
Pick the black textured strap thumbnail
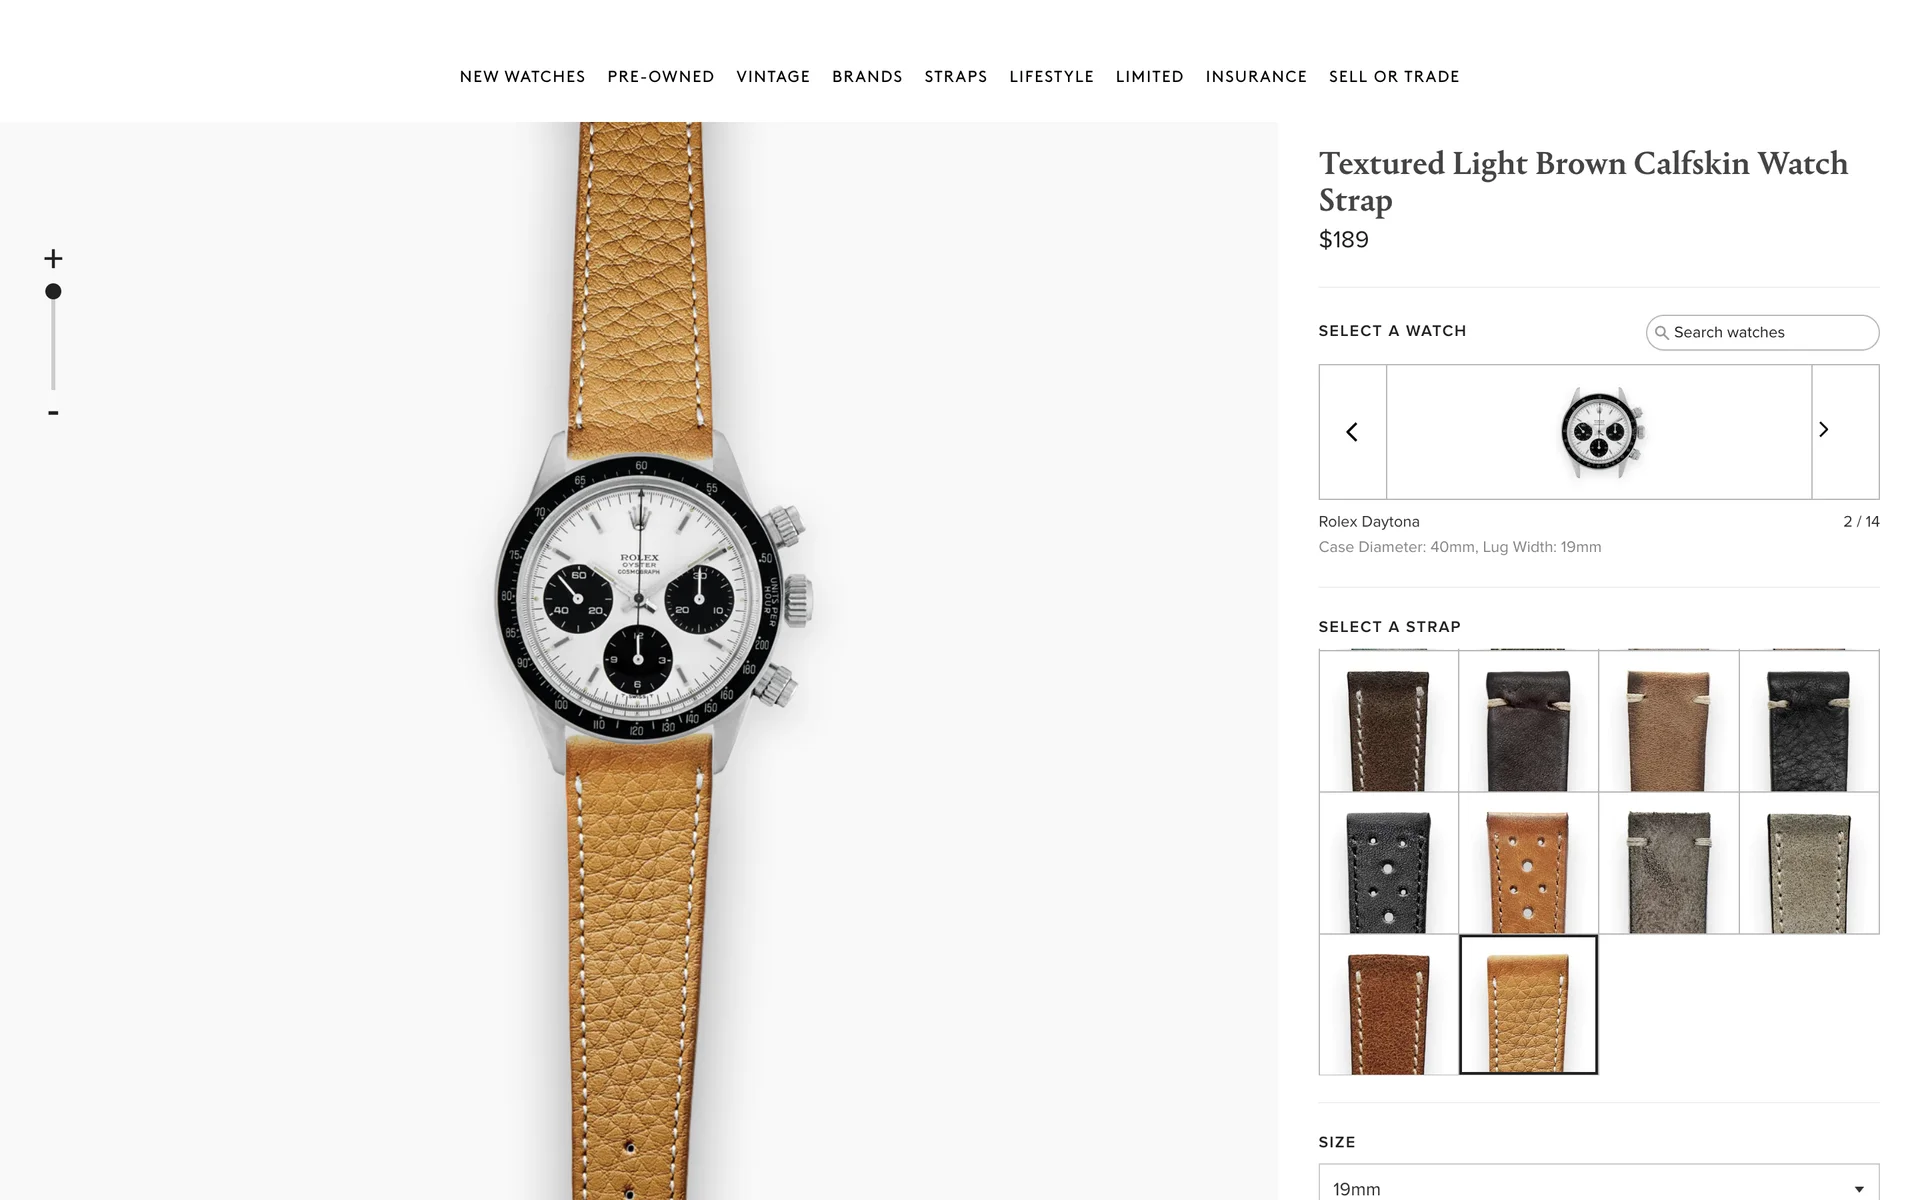click(1809, 721)
